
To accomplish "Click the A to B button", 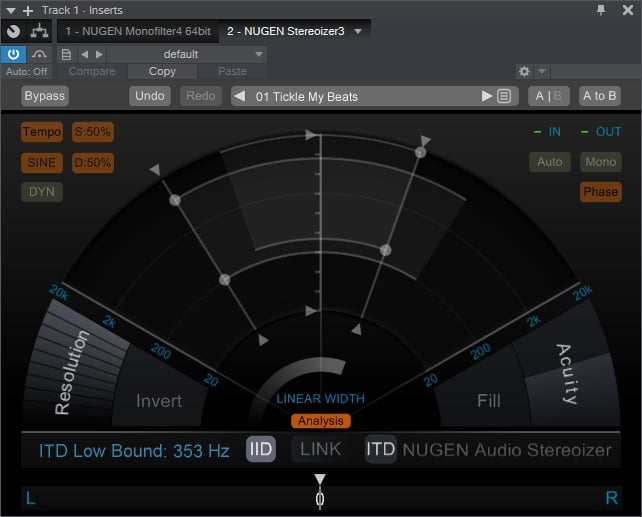I will point(600,96).
